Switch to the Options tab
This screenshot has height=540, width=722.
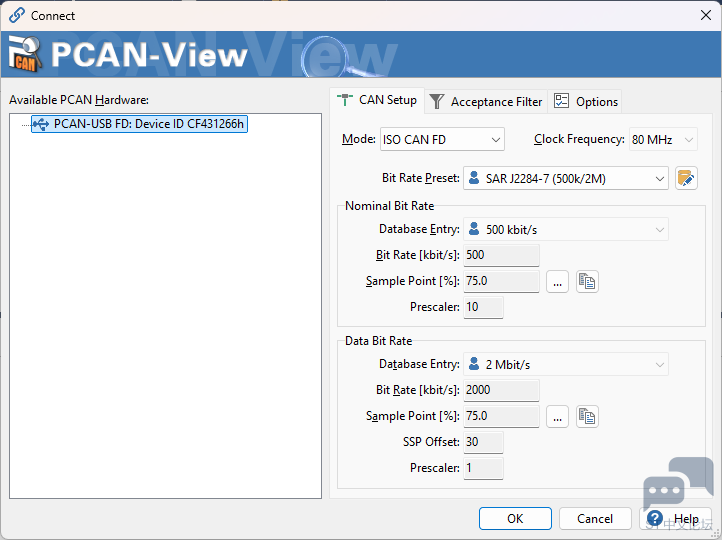(585, 102)
